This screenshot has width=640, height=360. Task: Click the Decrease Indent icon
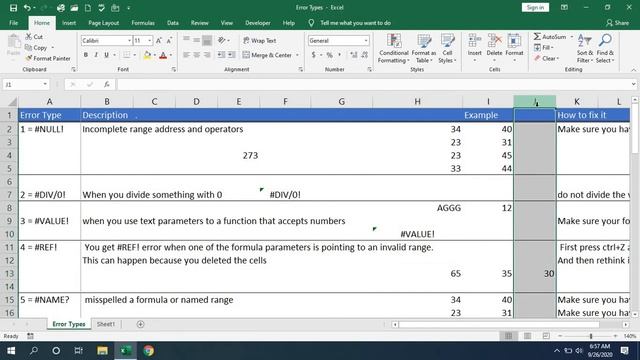click(x=221, y=55)
